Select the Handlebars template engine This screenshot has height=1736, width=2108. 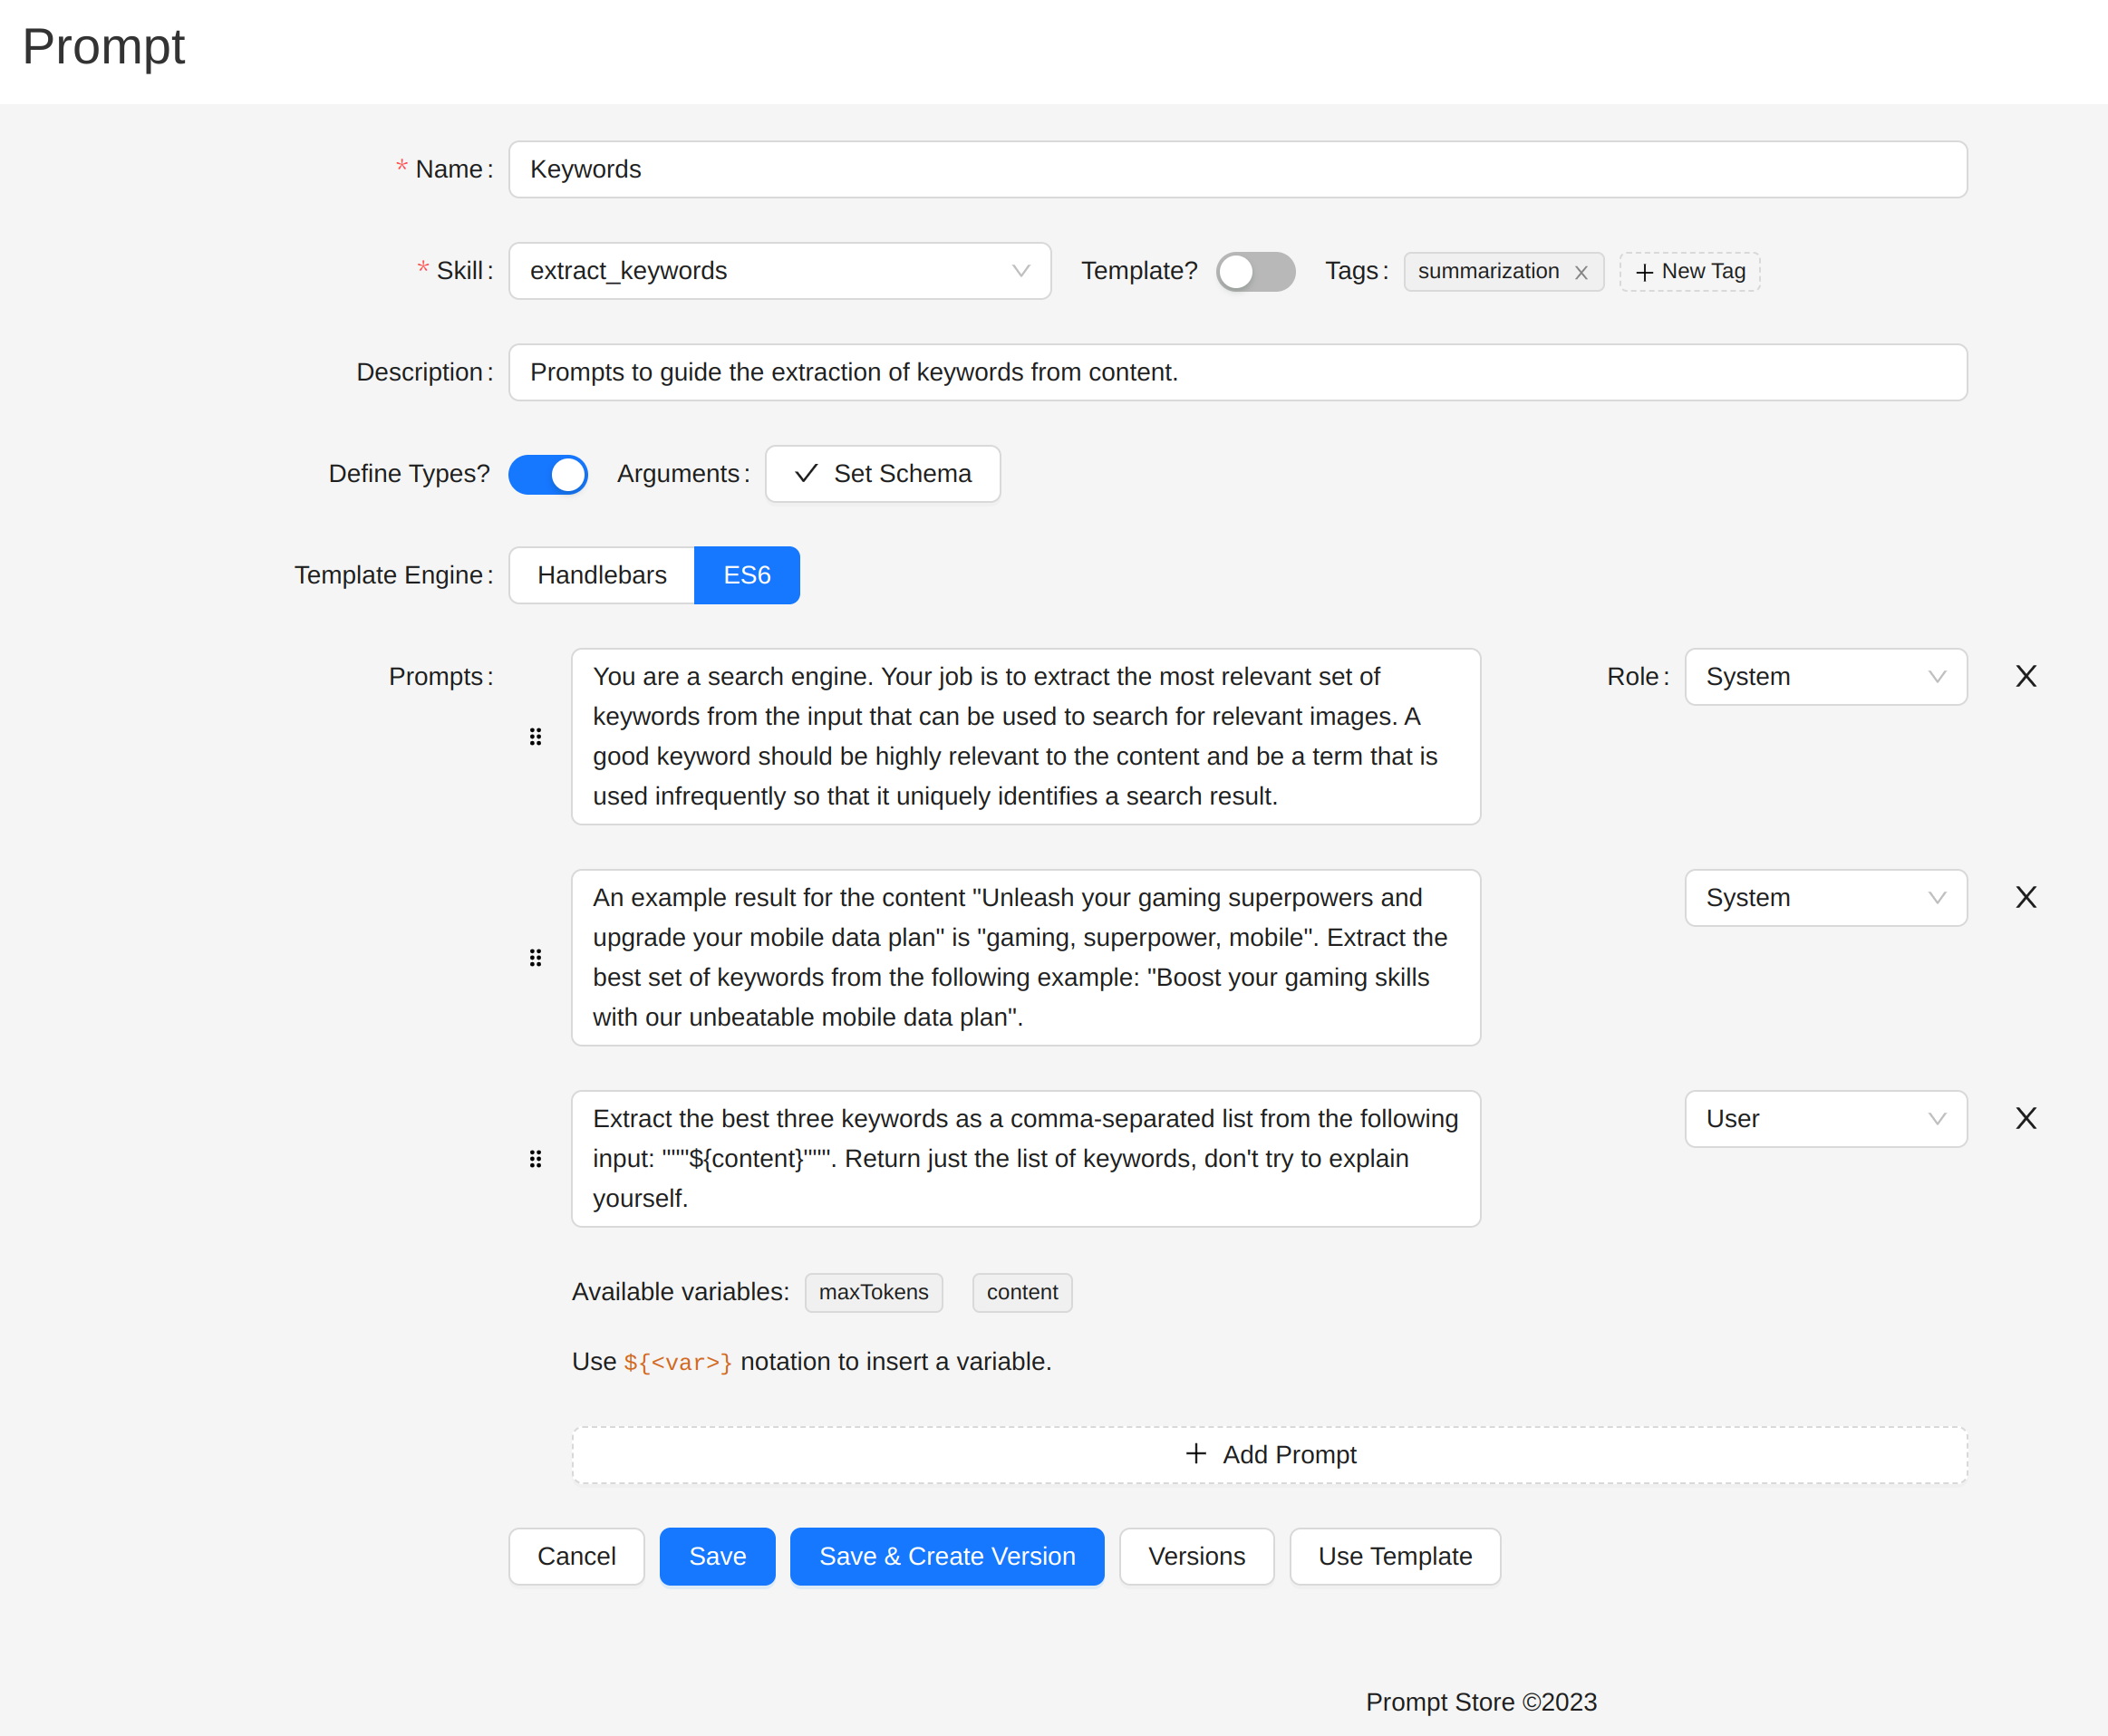602,575
